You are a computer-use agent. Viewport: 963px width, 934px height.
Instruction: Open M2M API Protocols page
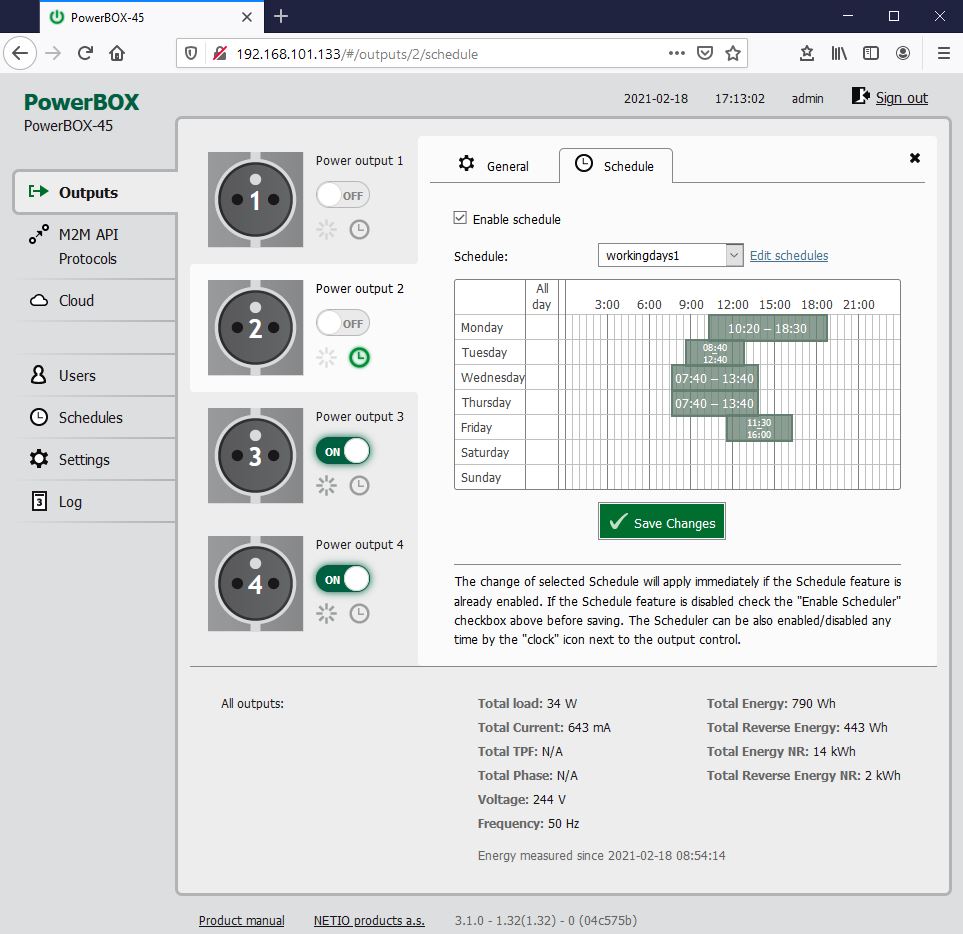click(x=95, y=246)
